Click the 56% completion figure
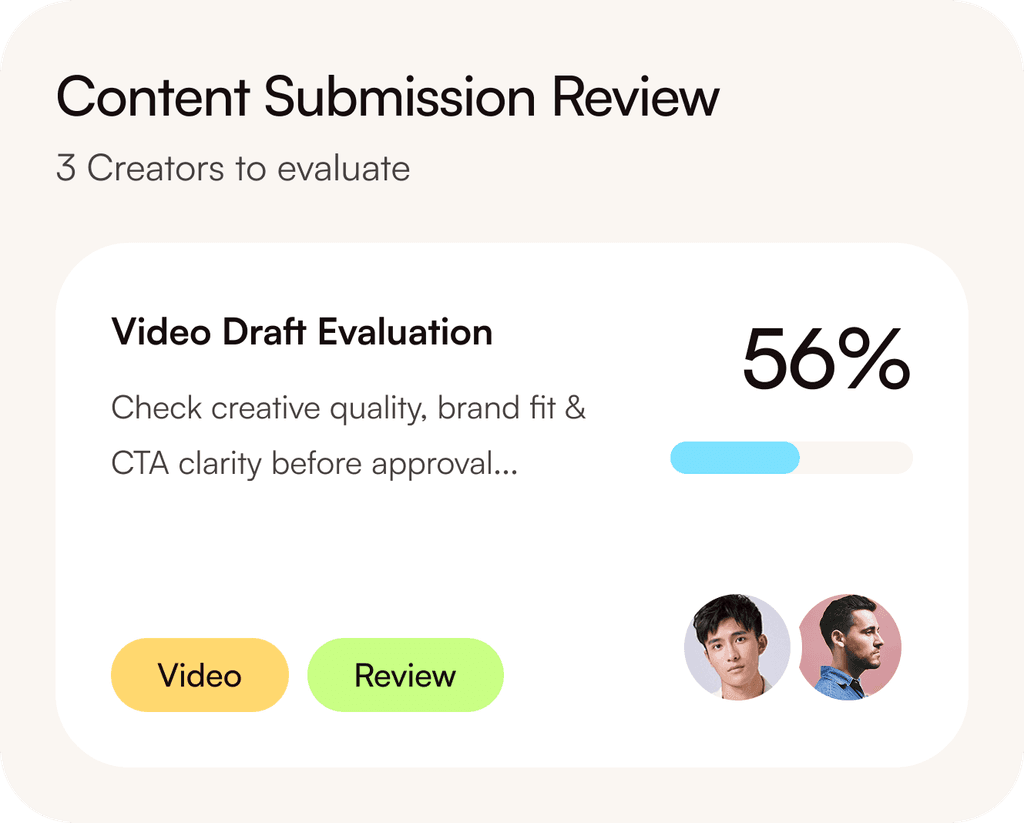This screenshot has width=1024, height=823. (825, 360)
